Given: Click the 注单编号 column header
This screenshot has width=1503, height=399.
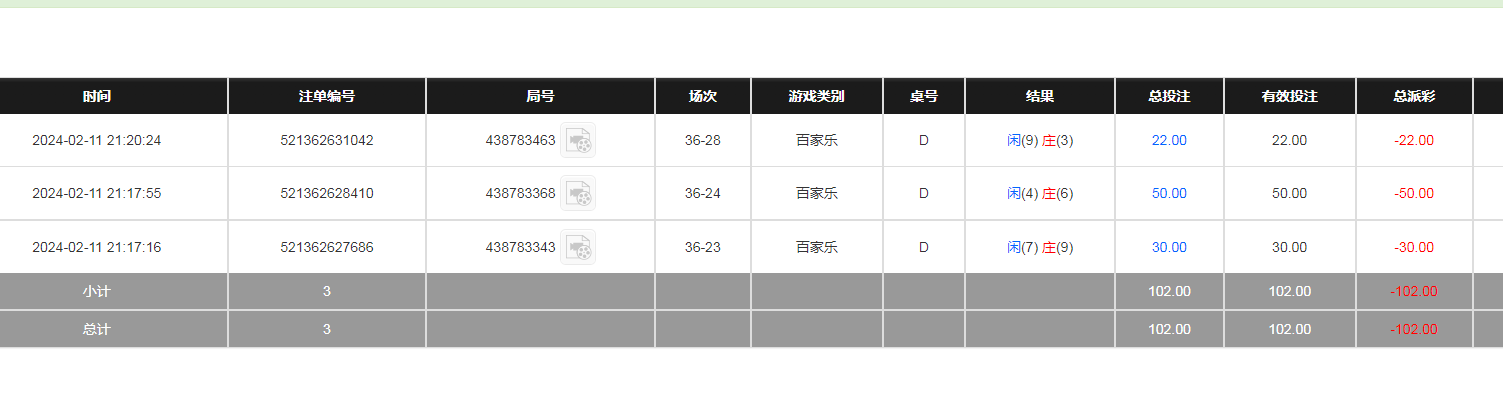Looking at the screenshot, I should pos(327,97).
